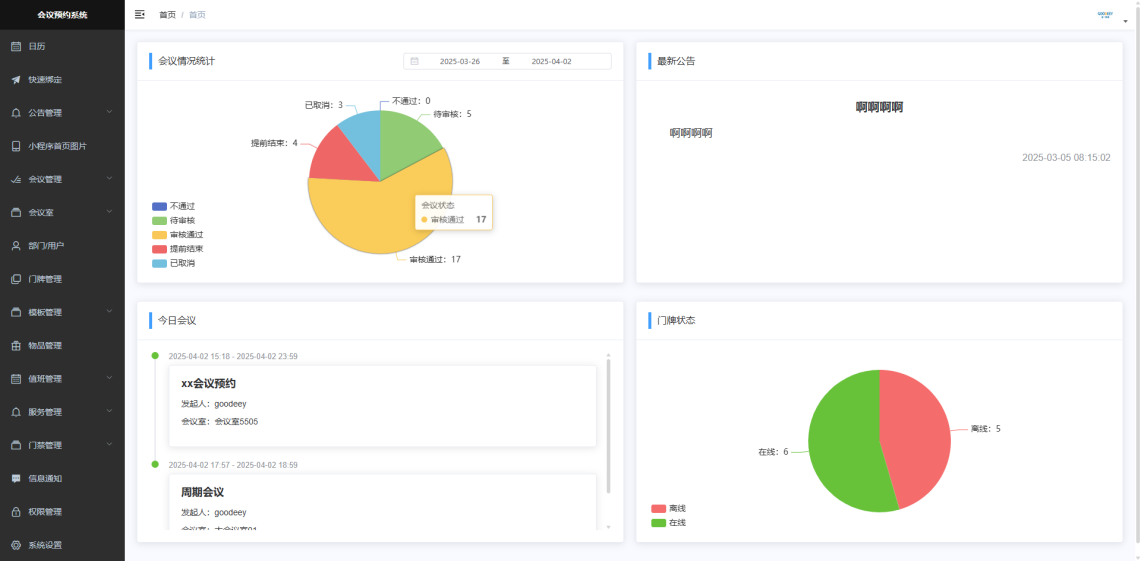
Task: Click the user icon beside 部门/用户
Action: (x=16, y=246)
